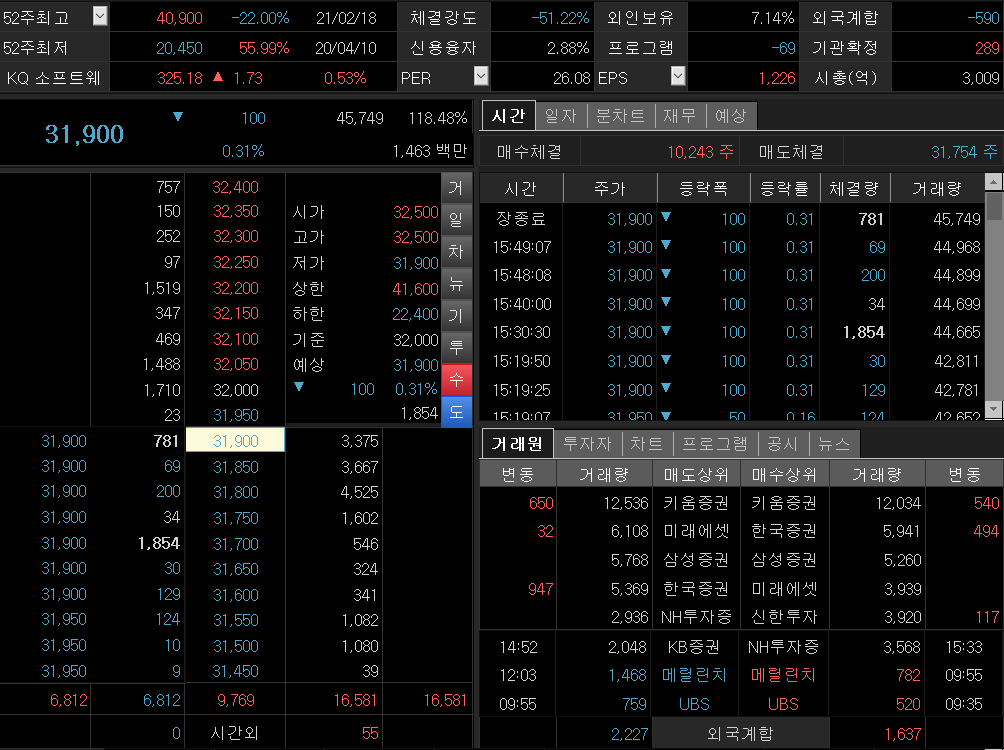The image size is (1004, 750).
Task: Switch to the 차트 tab
Action: (646, 443)
